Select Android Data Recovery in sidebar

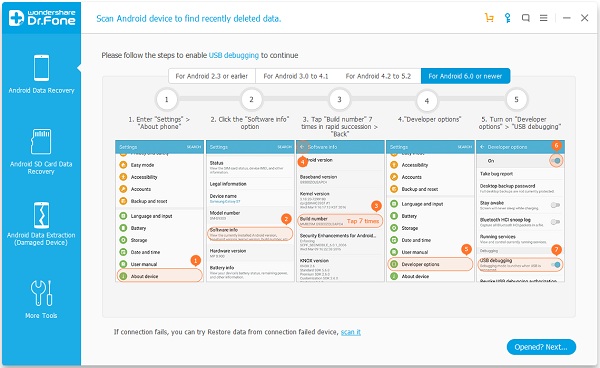pos(41,74)
